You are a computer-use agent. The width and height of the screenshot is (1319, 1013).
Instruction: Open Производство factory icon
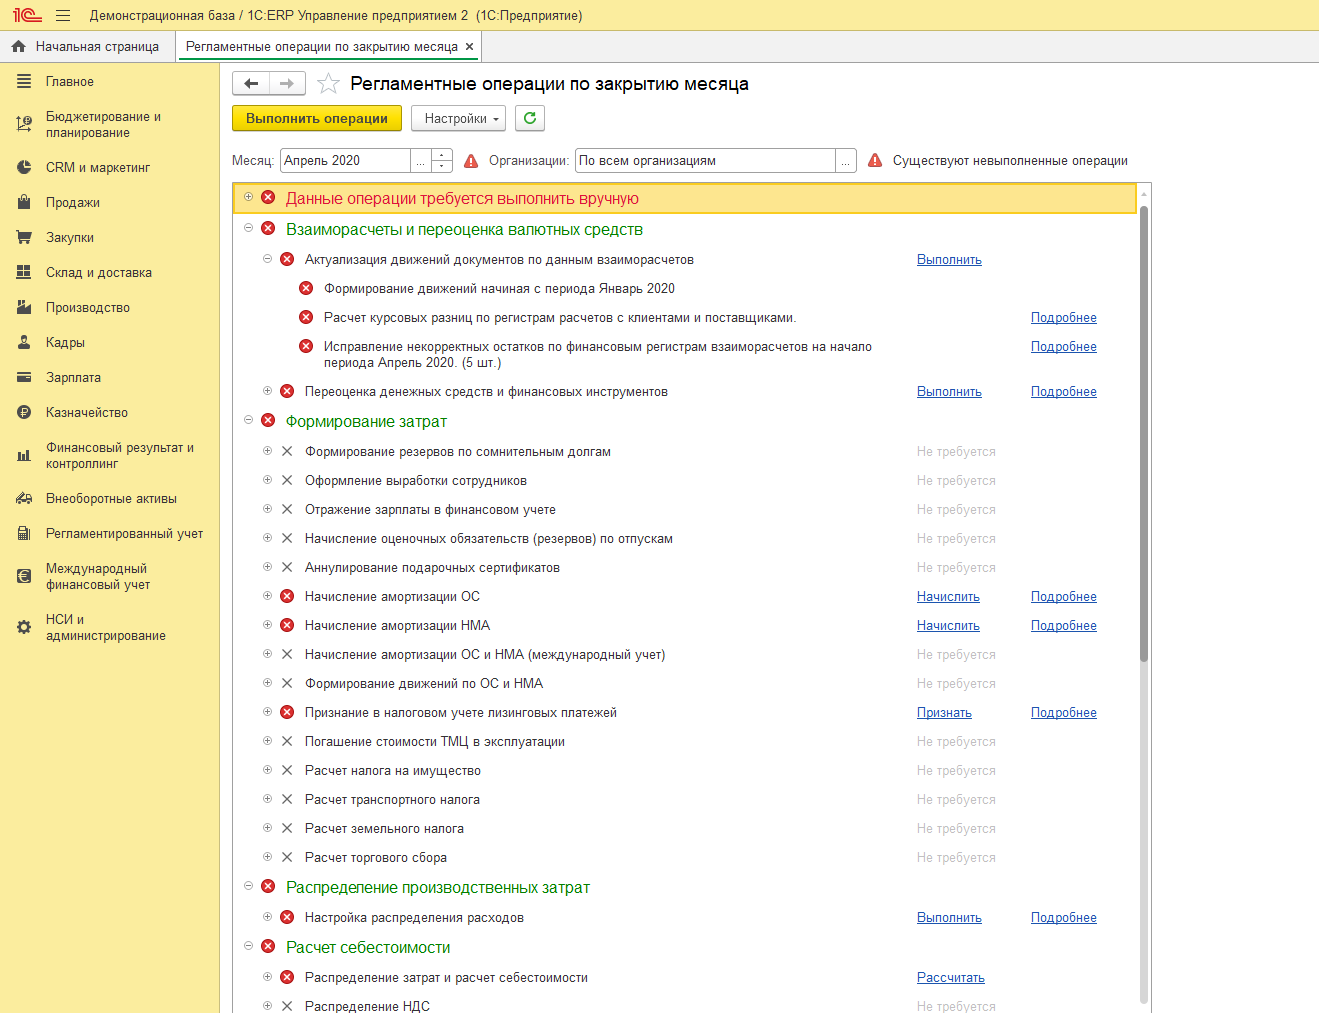[24, 307]
